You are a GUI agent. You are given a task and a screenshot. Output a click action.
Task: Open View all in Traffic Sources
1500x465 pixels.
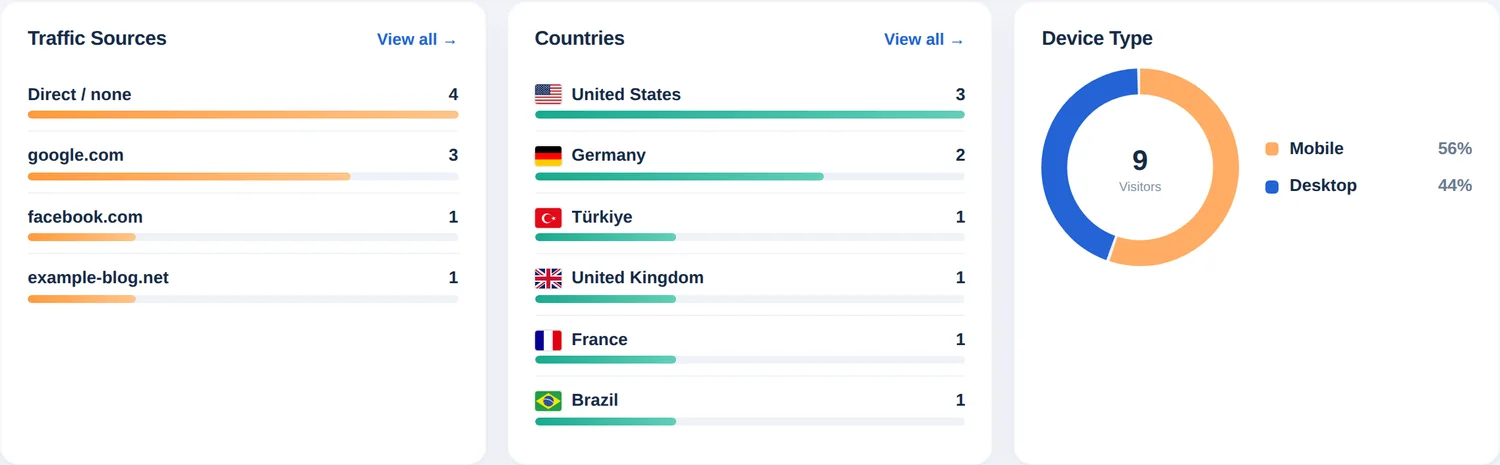[417, 40]
